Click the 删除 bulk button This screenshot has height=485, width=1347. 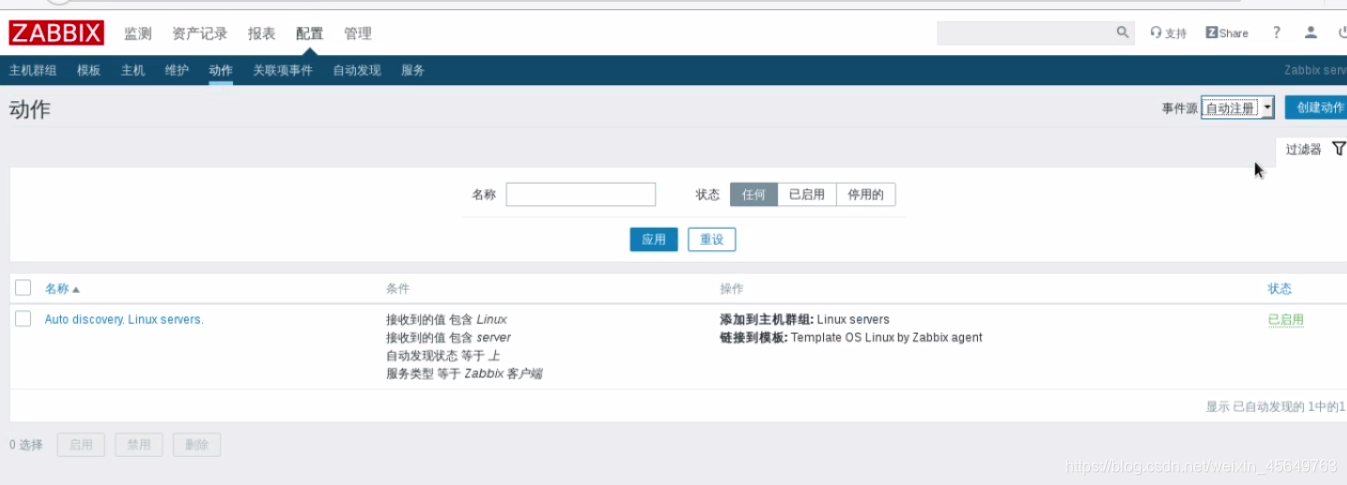pyautogui.click(x=197, y=445)
